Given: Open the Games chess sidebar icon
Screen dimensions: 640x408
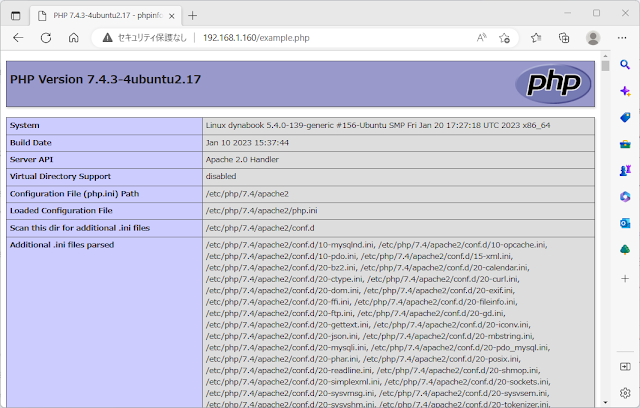Looking at the screenshot, I should point(625,171).
